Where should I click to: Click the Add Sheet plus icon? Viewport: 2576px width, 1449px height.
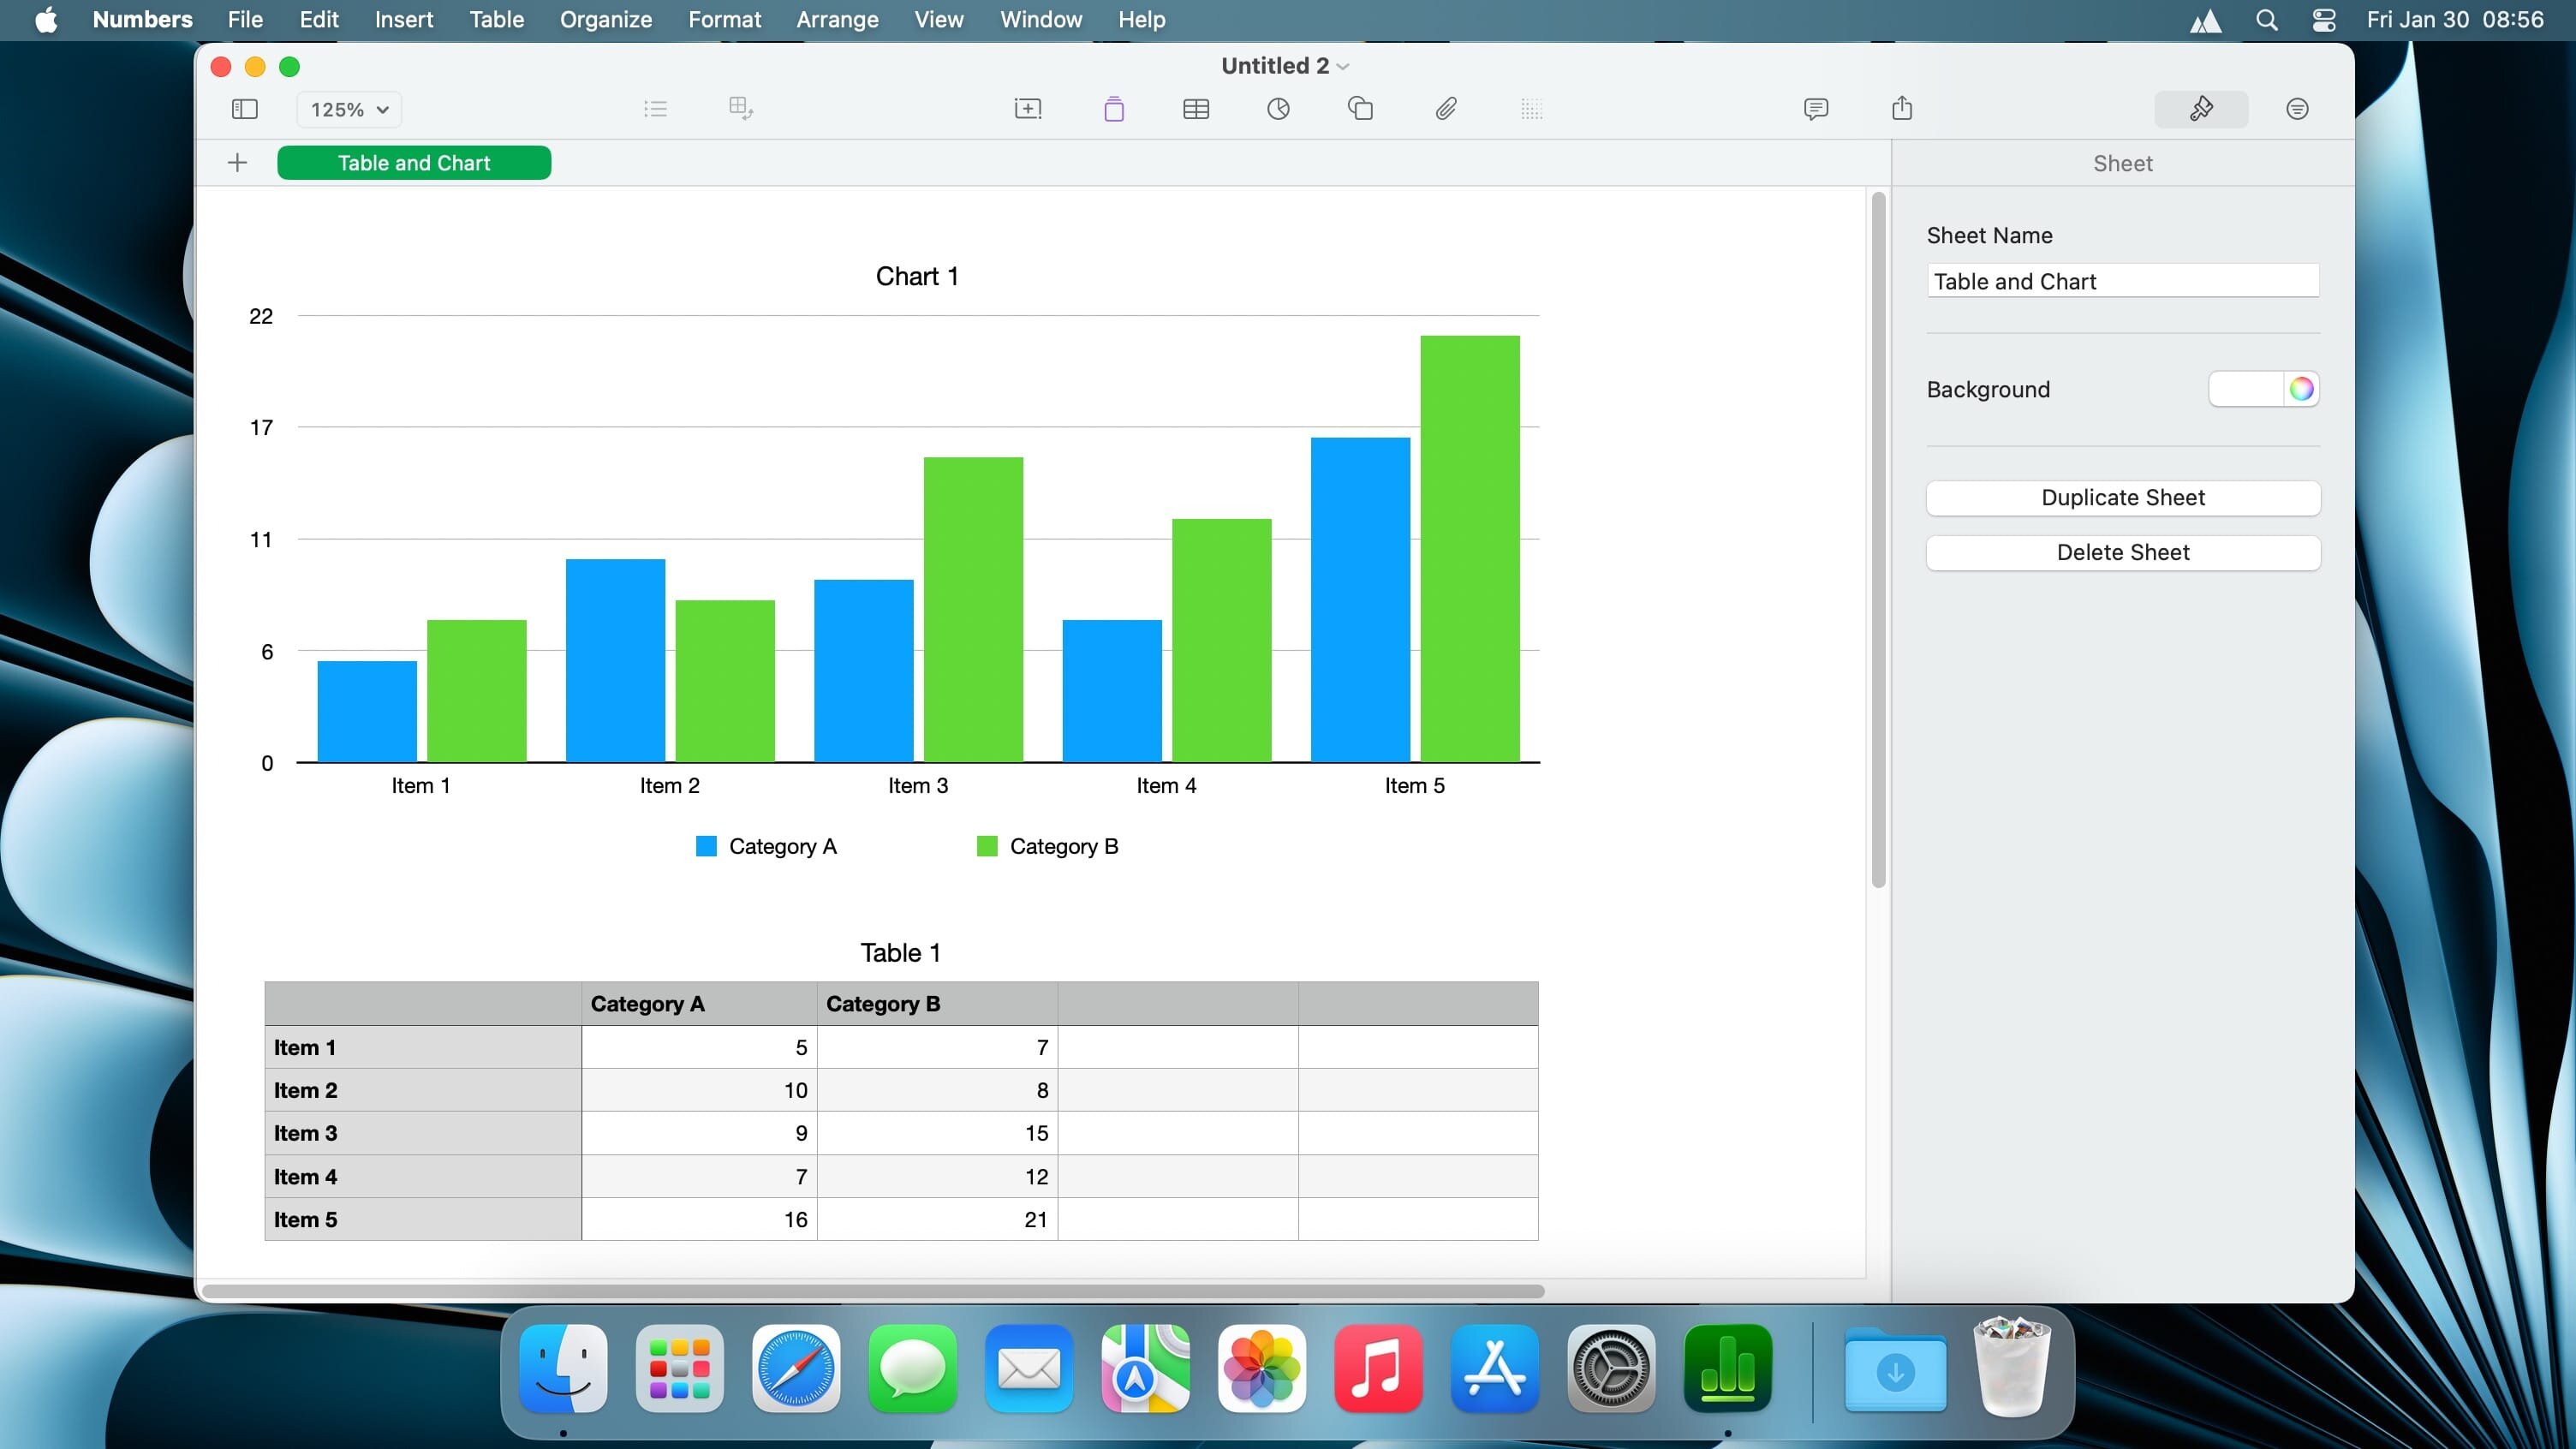[x=237, y=163]
